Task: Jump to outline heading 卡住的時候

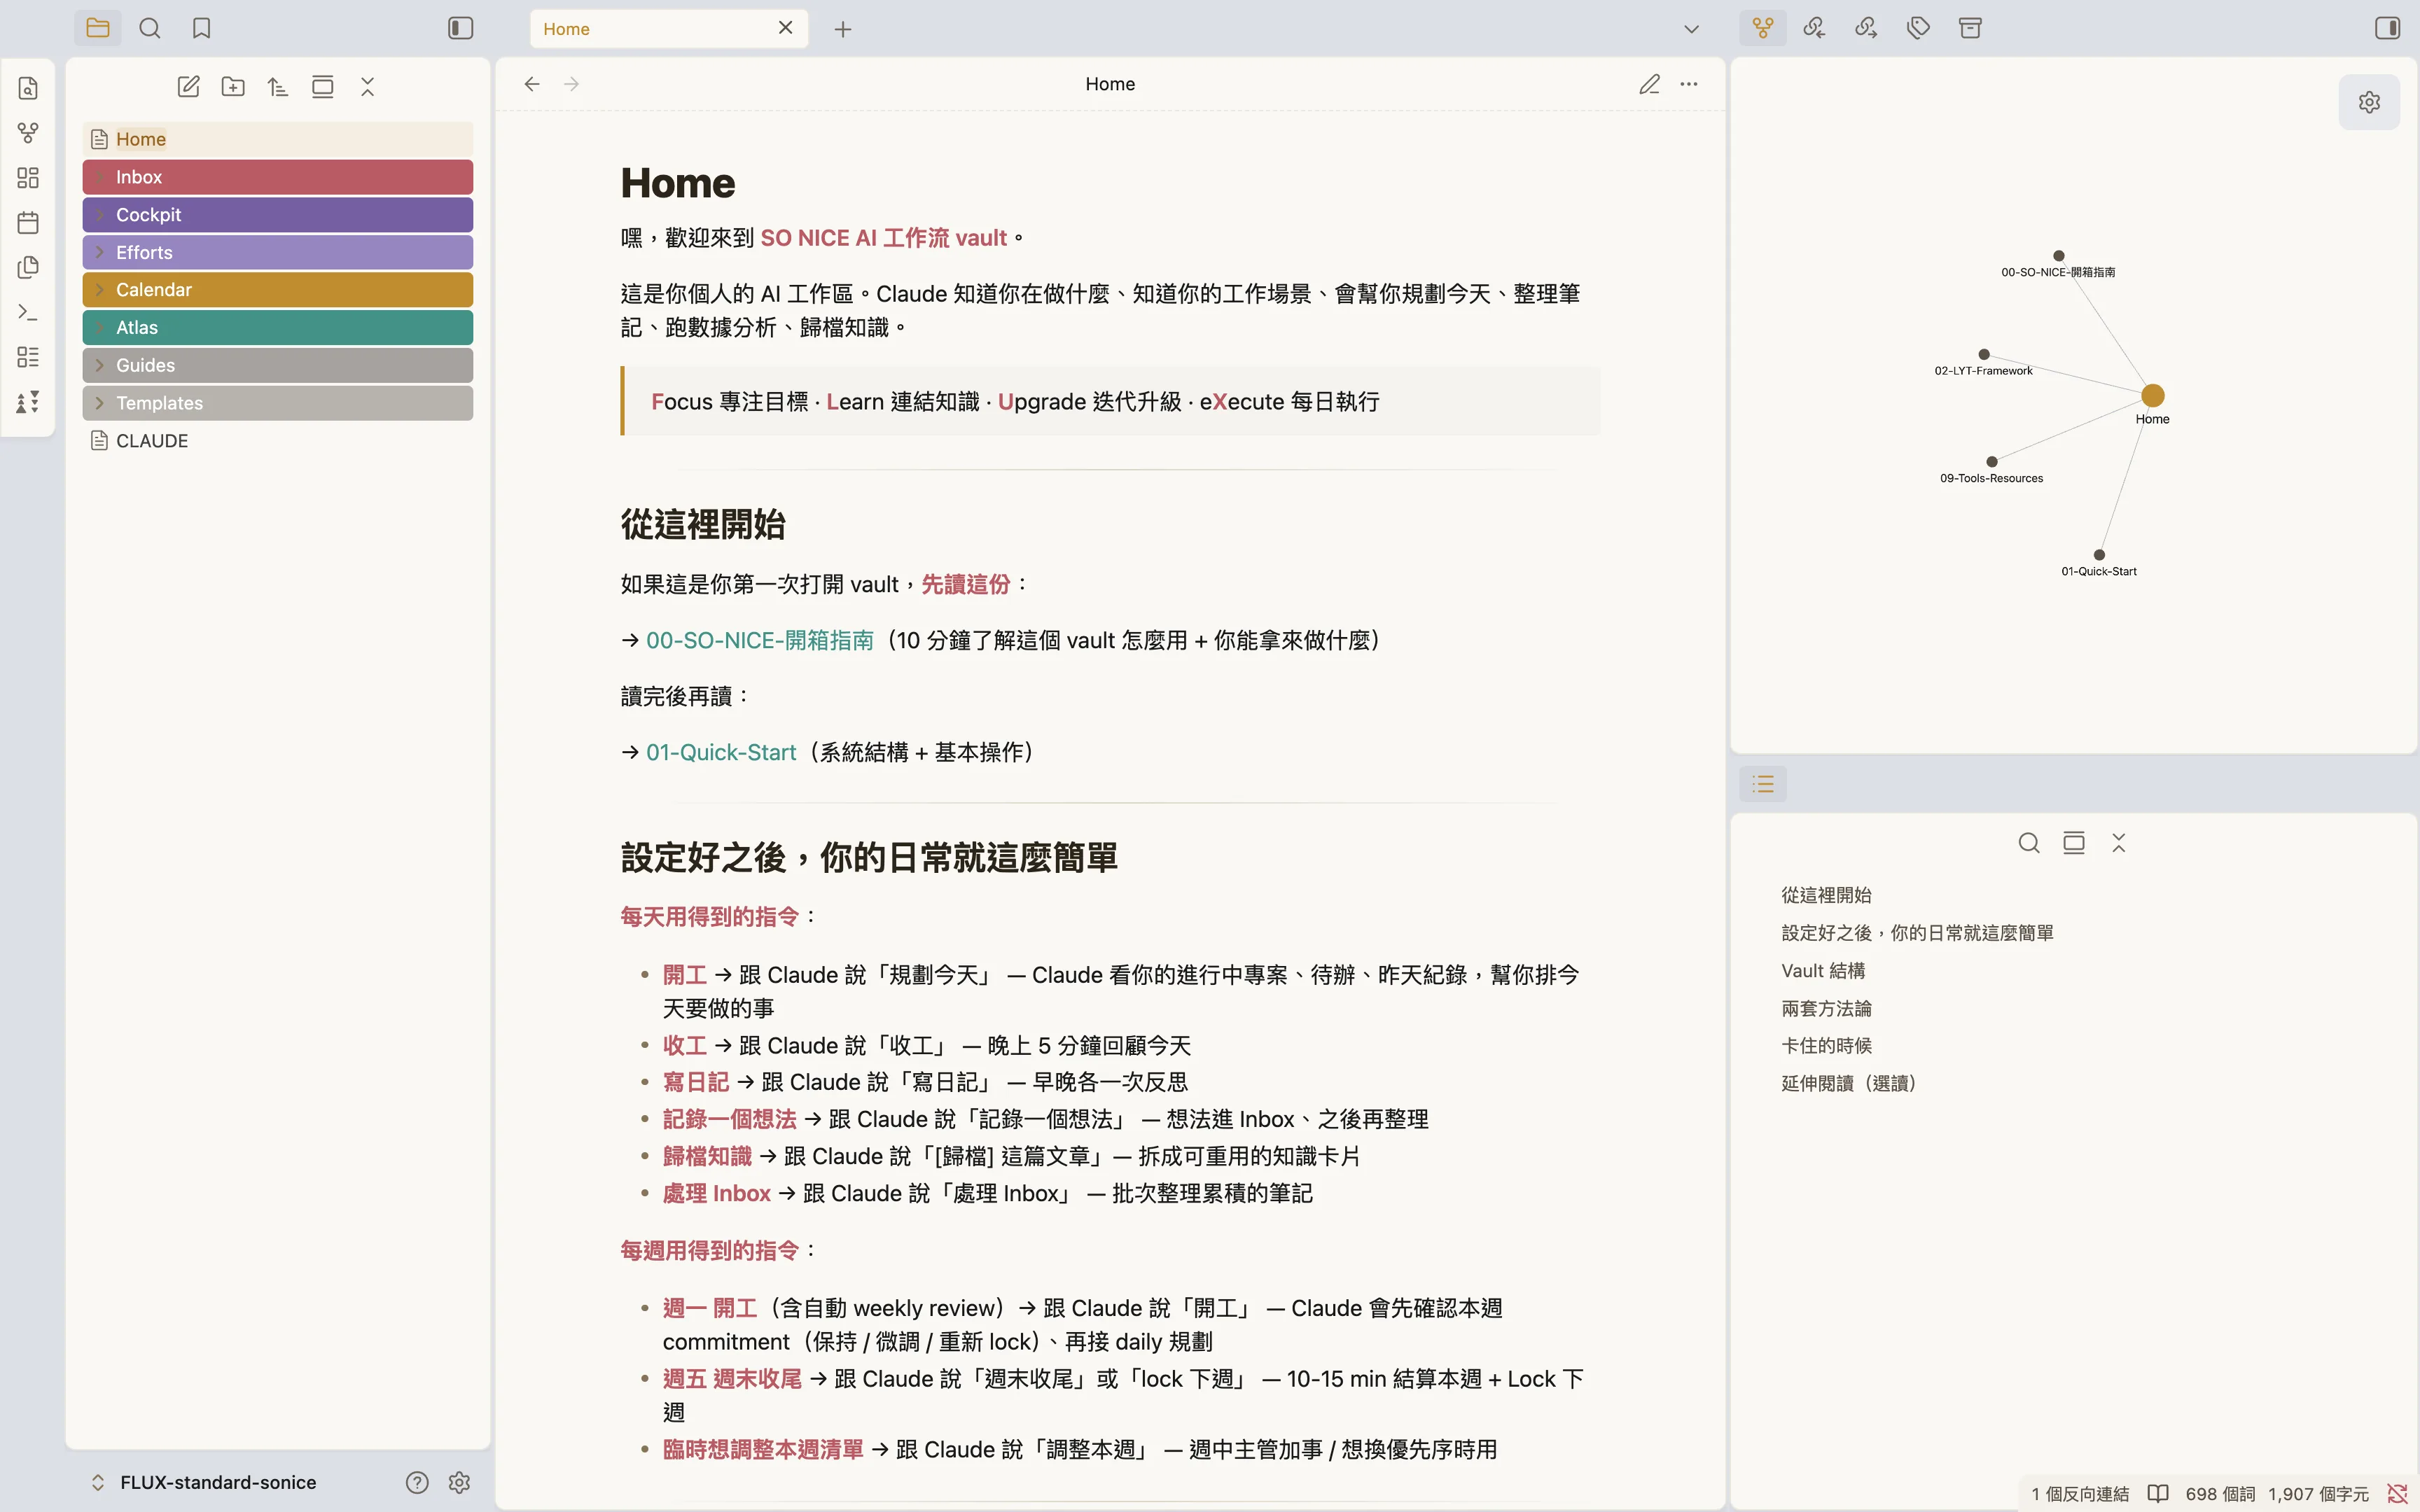Action: (1826, 1046)
